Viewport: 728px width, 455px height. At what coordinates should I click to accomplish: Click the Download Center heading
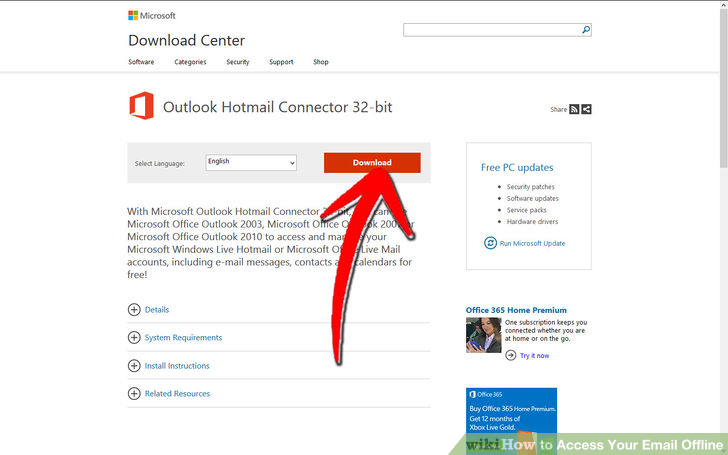coord(187,40)
